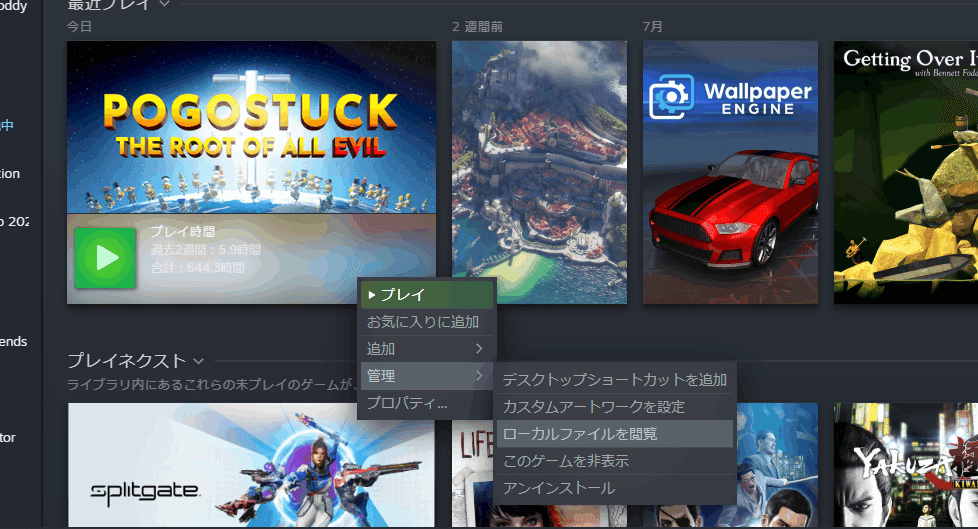Expand the 最近プレイ shelf dropdown
978x529 pixels.
point(164,4)
